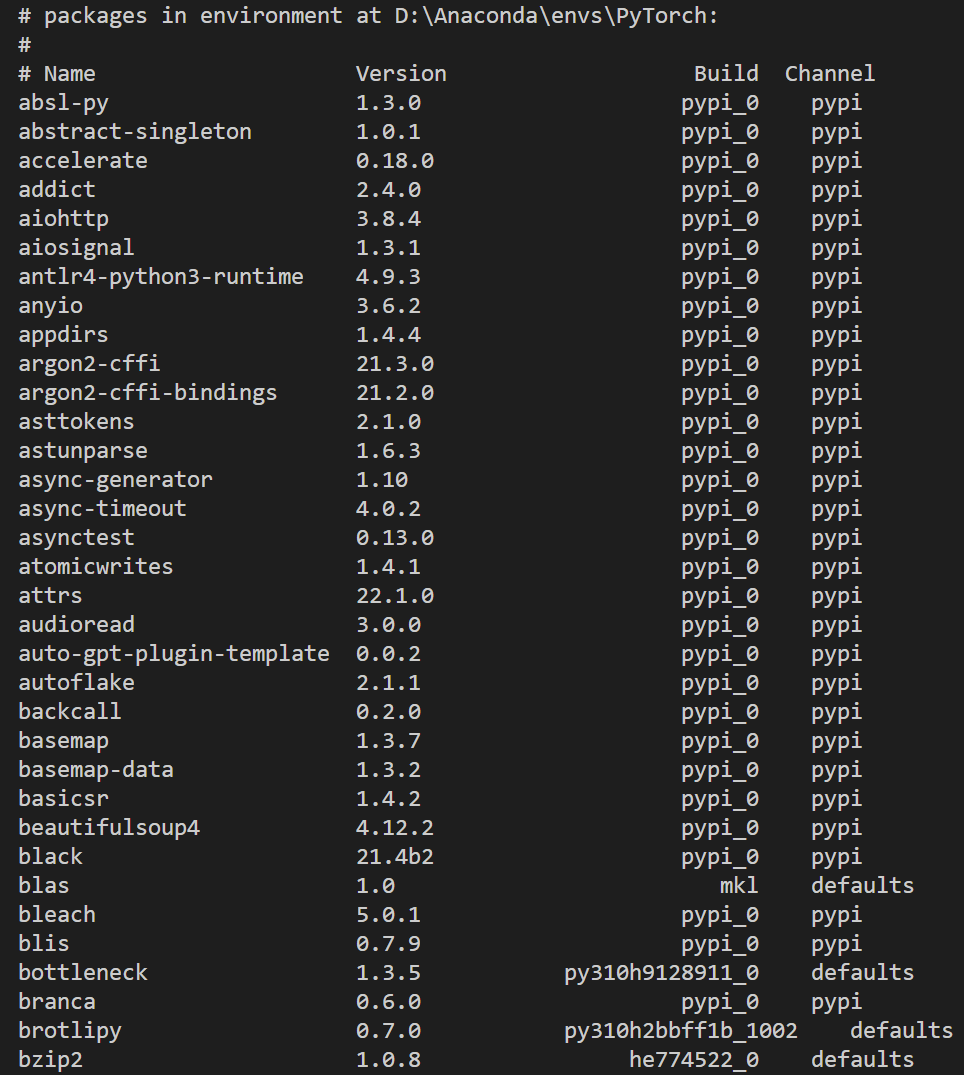Click the basicsr package name
Screen dimensions: 964x1075
click(63, 799)
